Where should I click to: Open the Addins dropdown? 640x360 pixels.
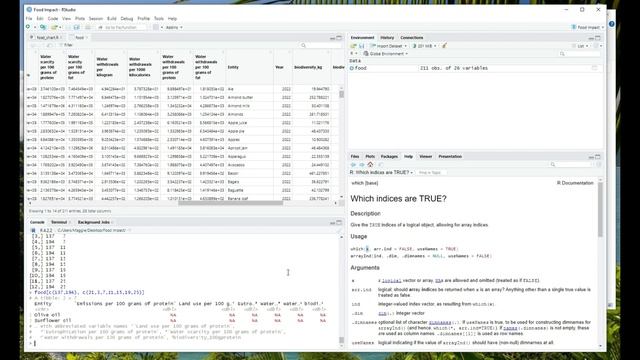[174, 27]
